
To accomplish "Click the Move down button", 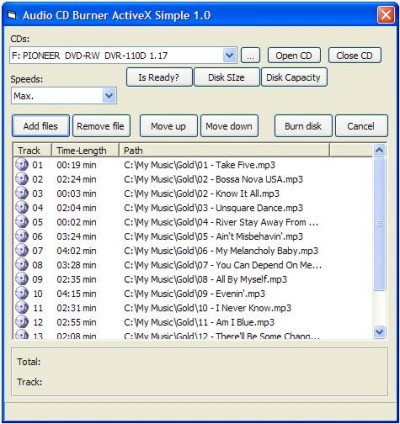I will [x=229, y=126].
